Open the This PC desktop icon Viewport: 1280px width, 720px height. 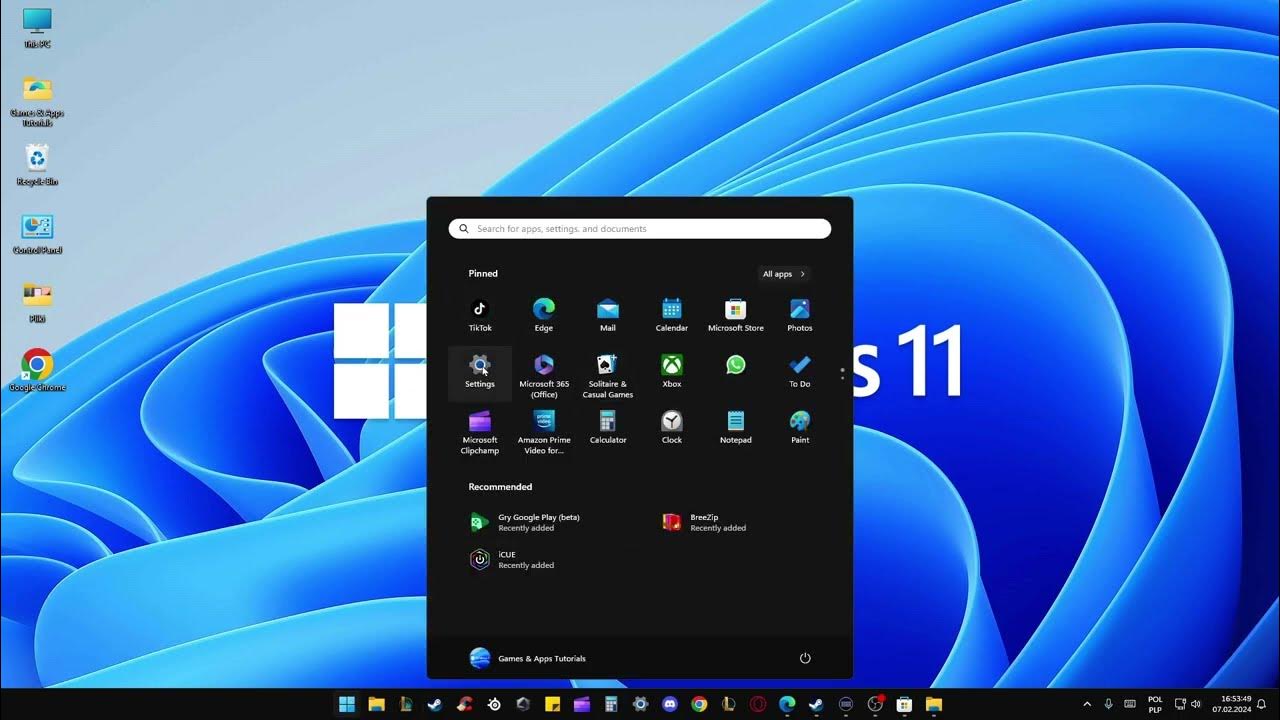37,28
